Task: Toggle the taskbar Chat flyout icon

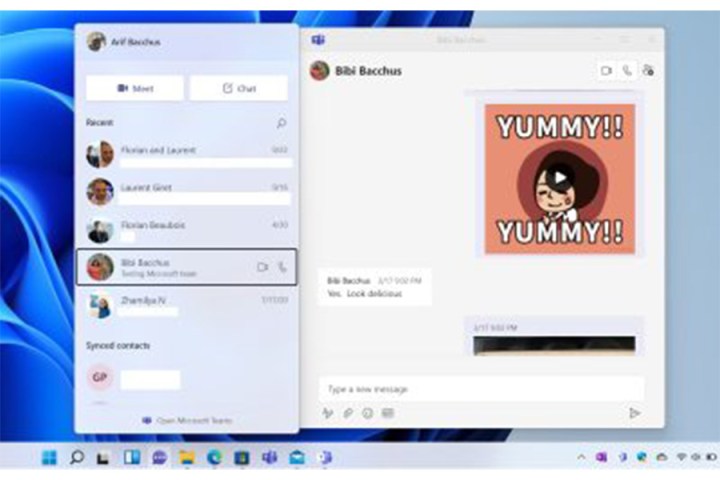Action: tap(159, 457)
